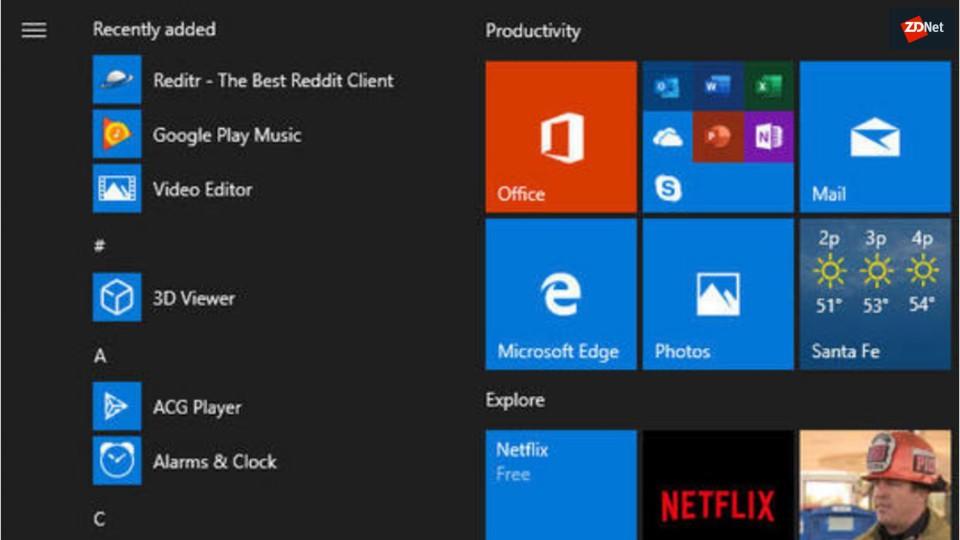960x540 pixels.
Task: Open the Outlook icon in Office folder tile
Action: click(x=667, y=86)
